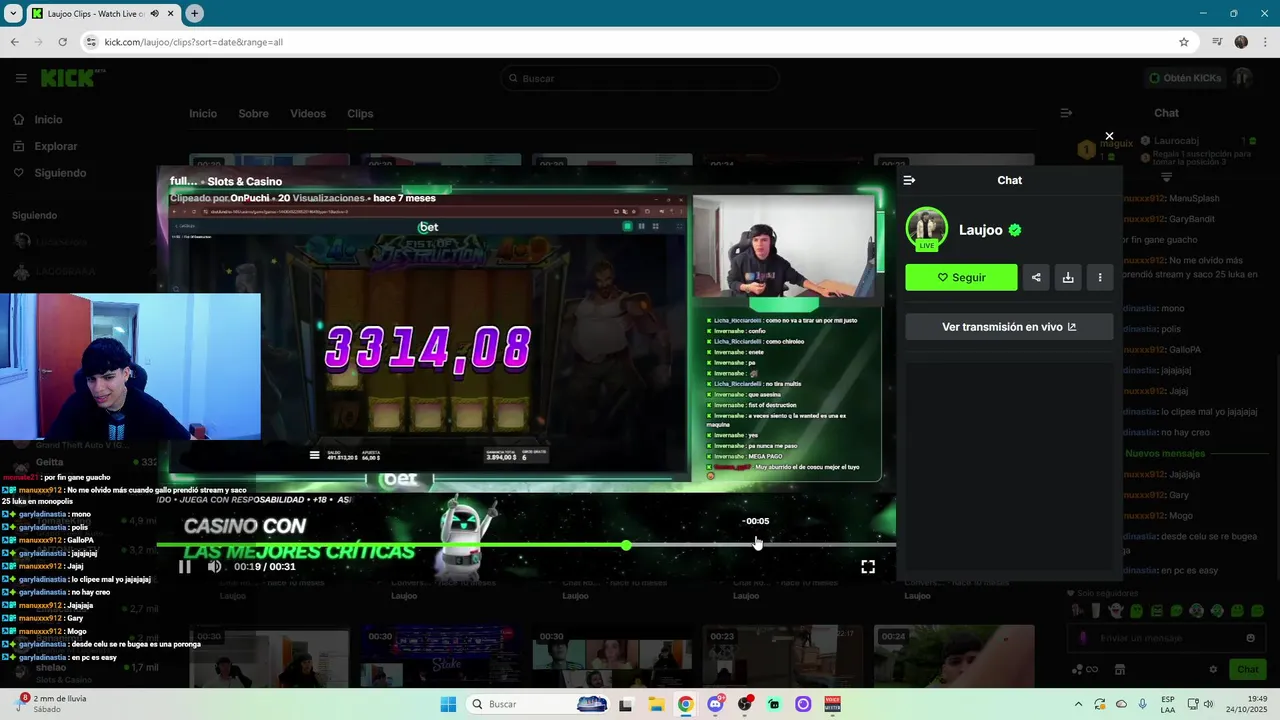Open a new browser tab

194,13
